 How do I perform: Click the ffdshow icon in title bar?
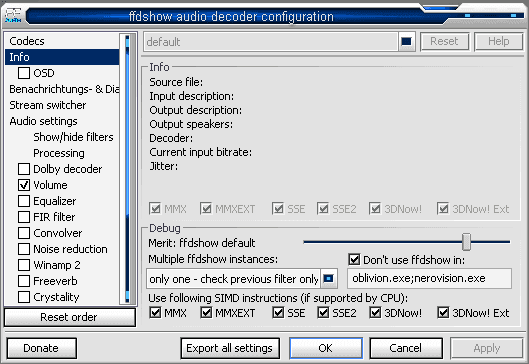[x=13, y=16]
